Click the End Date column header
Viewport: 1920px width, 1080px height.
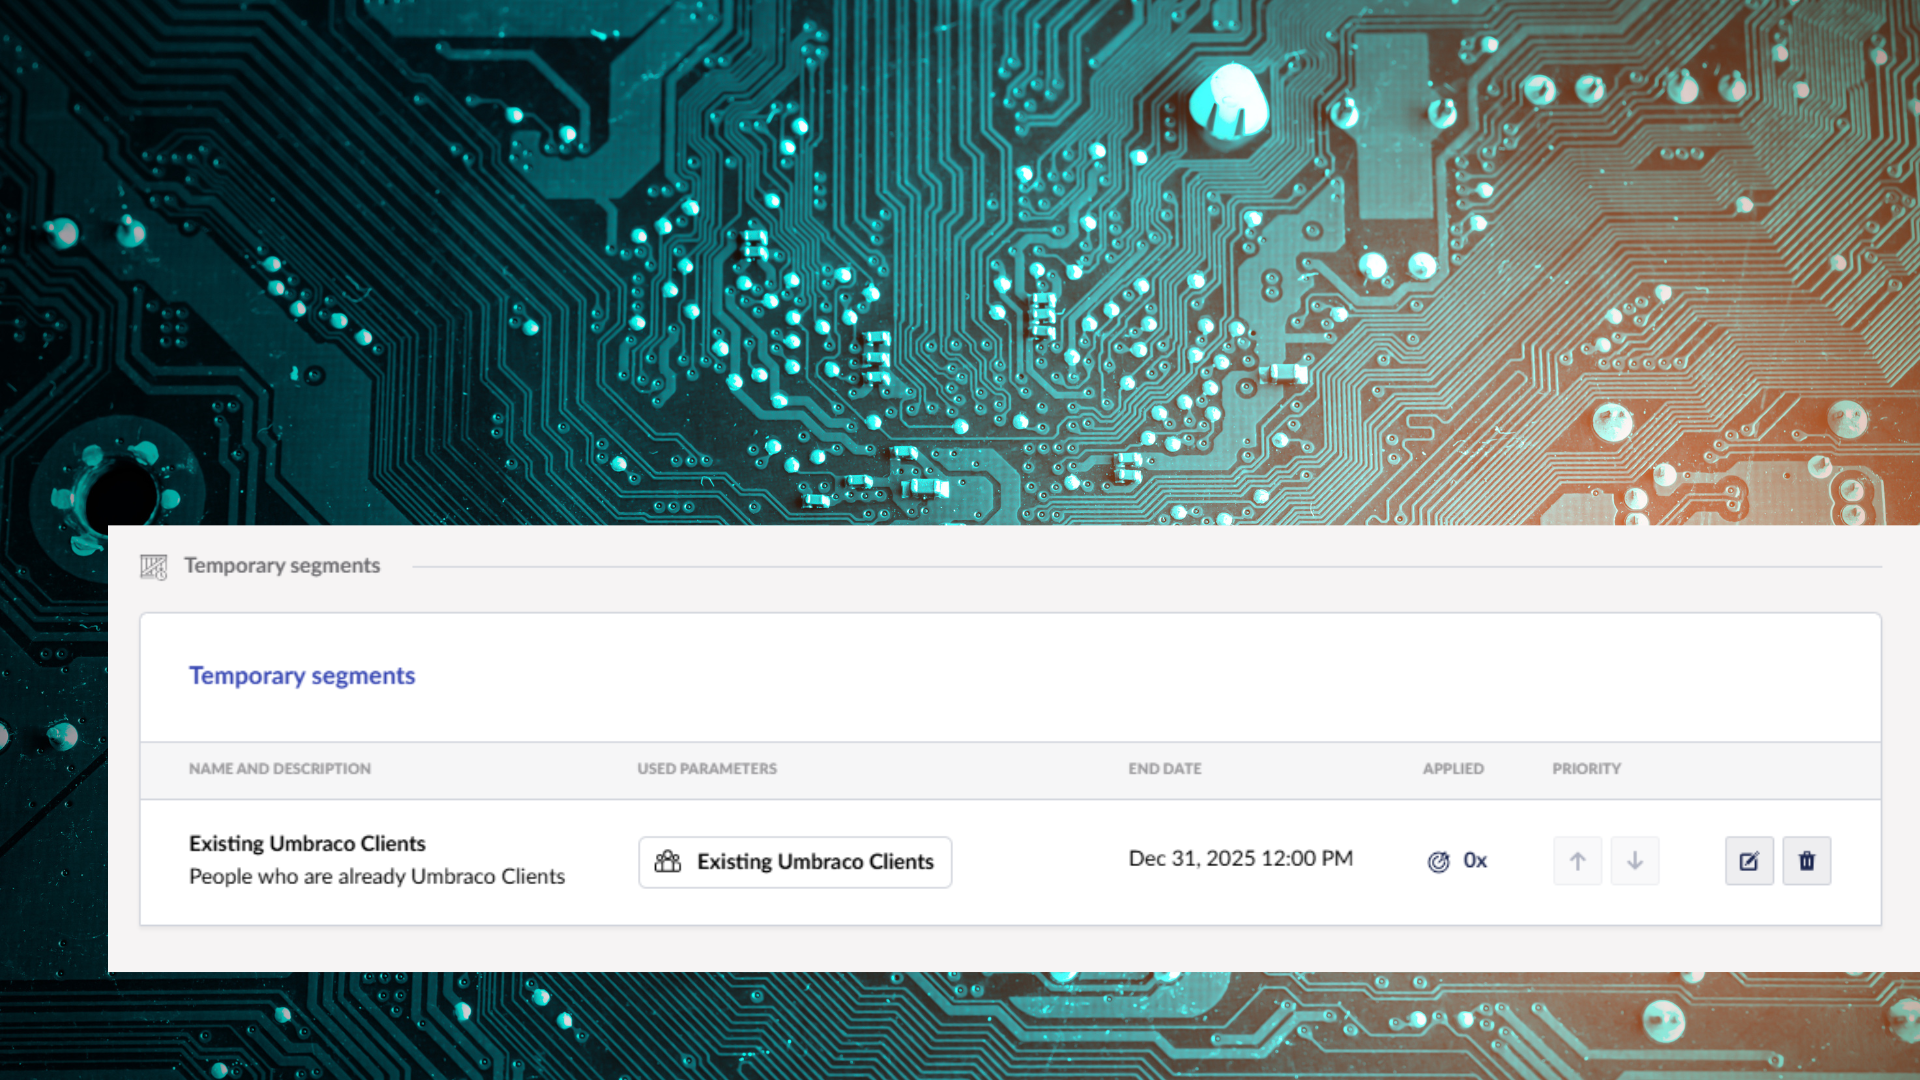(1165, 769)
